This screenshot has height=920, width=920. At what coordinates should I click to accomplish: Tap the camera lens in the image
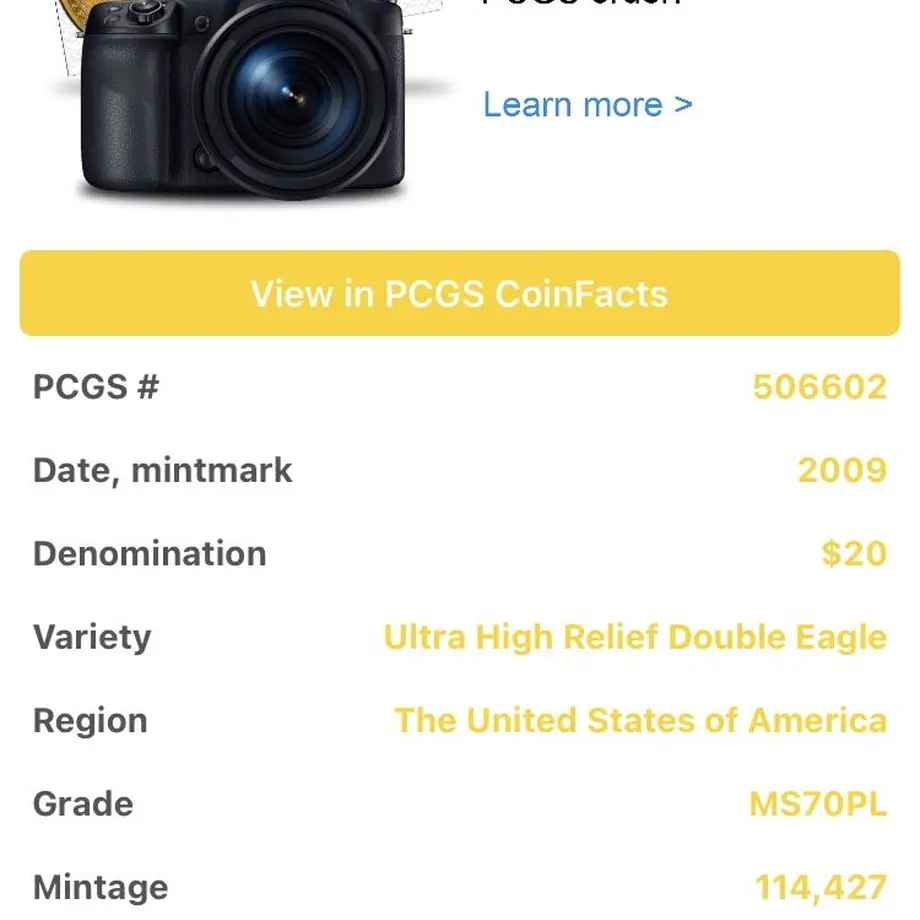pyautogui.click(x=293, y=99)
